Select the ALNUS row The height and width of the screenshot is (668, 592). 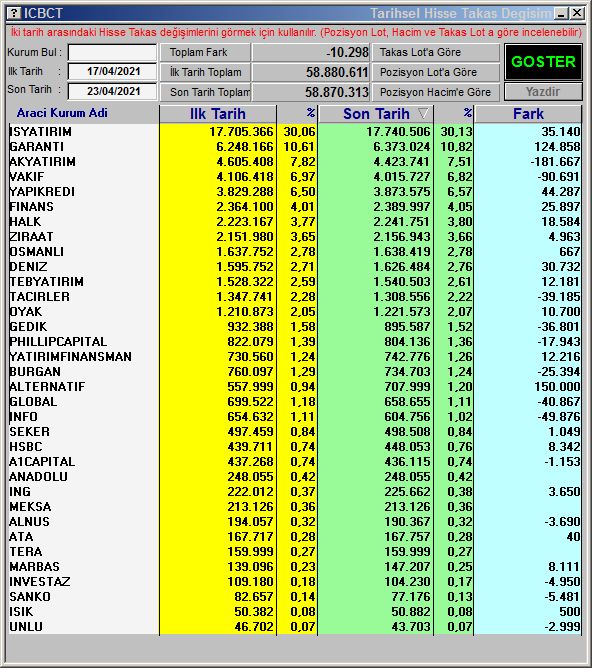point(295,521)
